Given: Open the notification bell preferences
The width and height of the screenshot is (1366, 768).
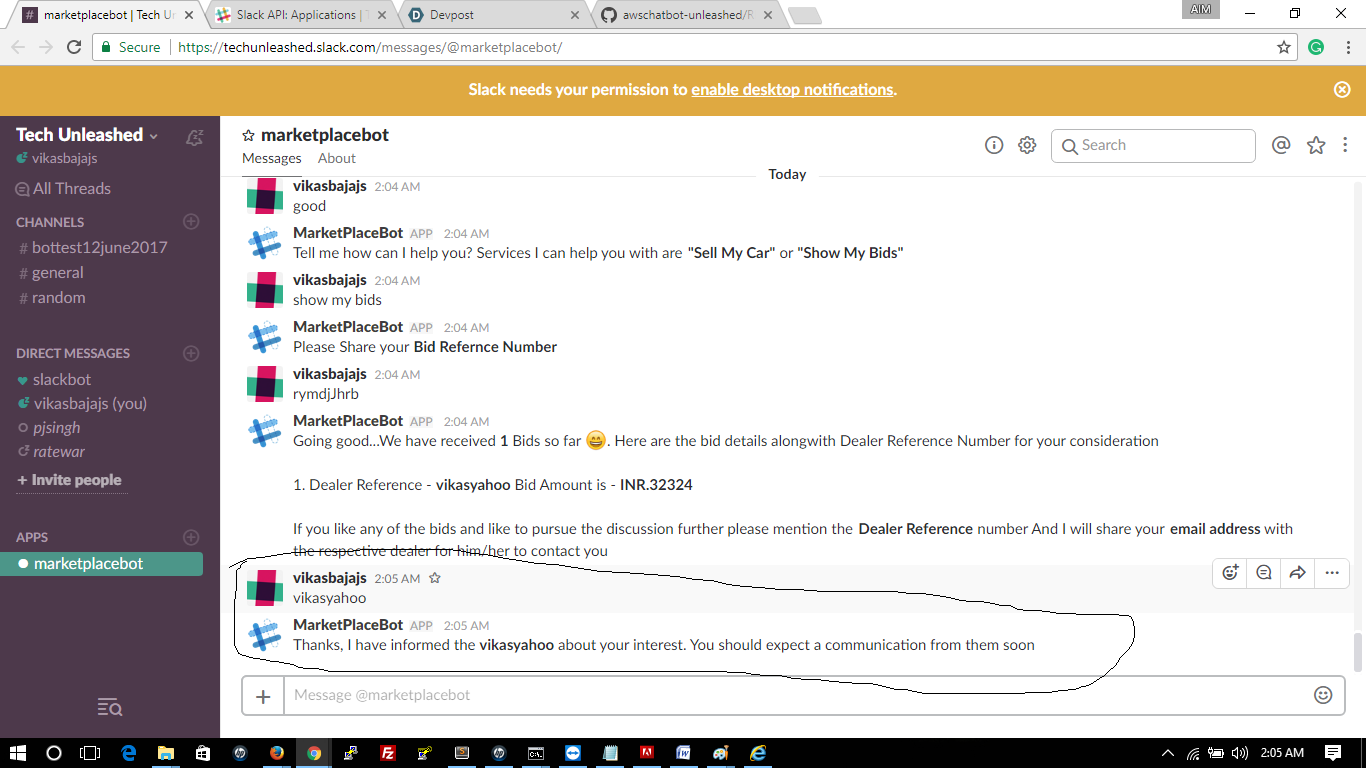Looking at the screenshot, I should coord(195,137).
